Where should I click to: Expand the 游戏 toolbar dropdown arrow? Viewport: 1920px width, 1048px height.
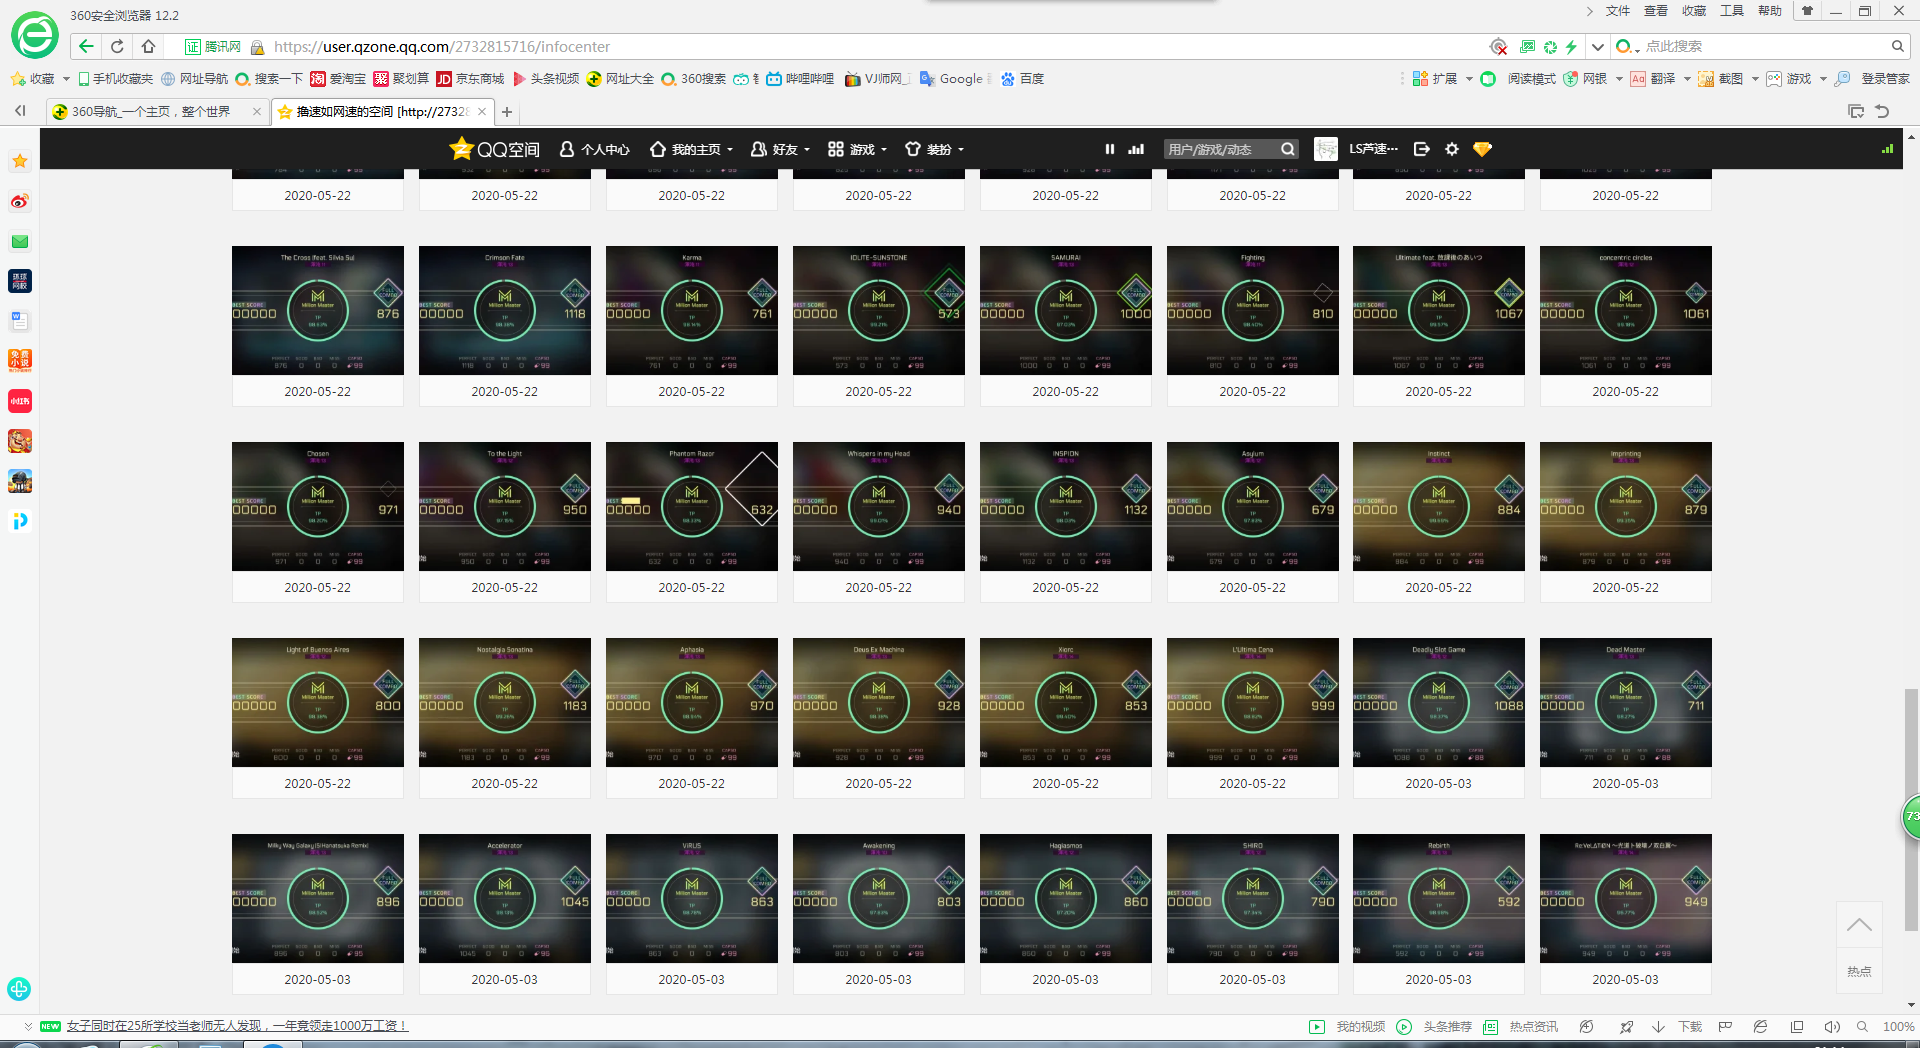pos(1823,79)
